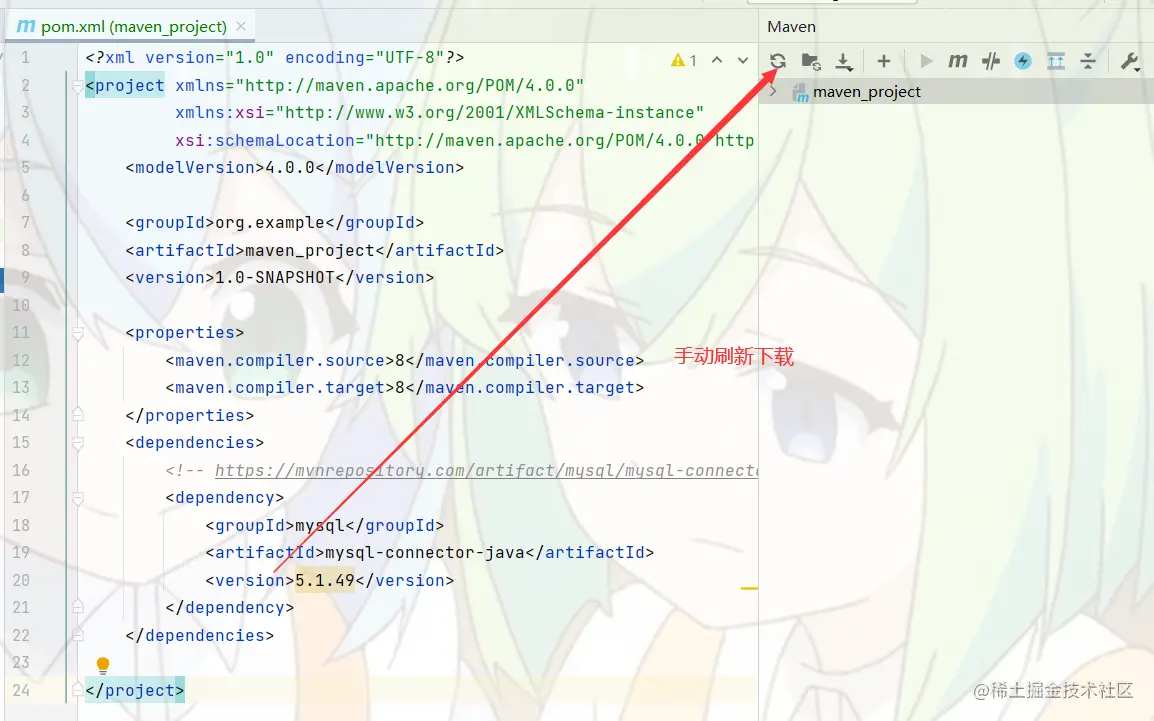Select maven_project in Maven tree
This screenshot has height=721, width=1154.
pyautogui.click(x=866, y=92)
